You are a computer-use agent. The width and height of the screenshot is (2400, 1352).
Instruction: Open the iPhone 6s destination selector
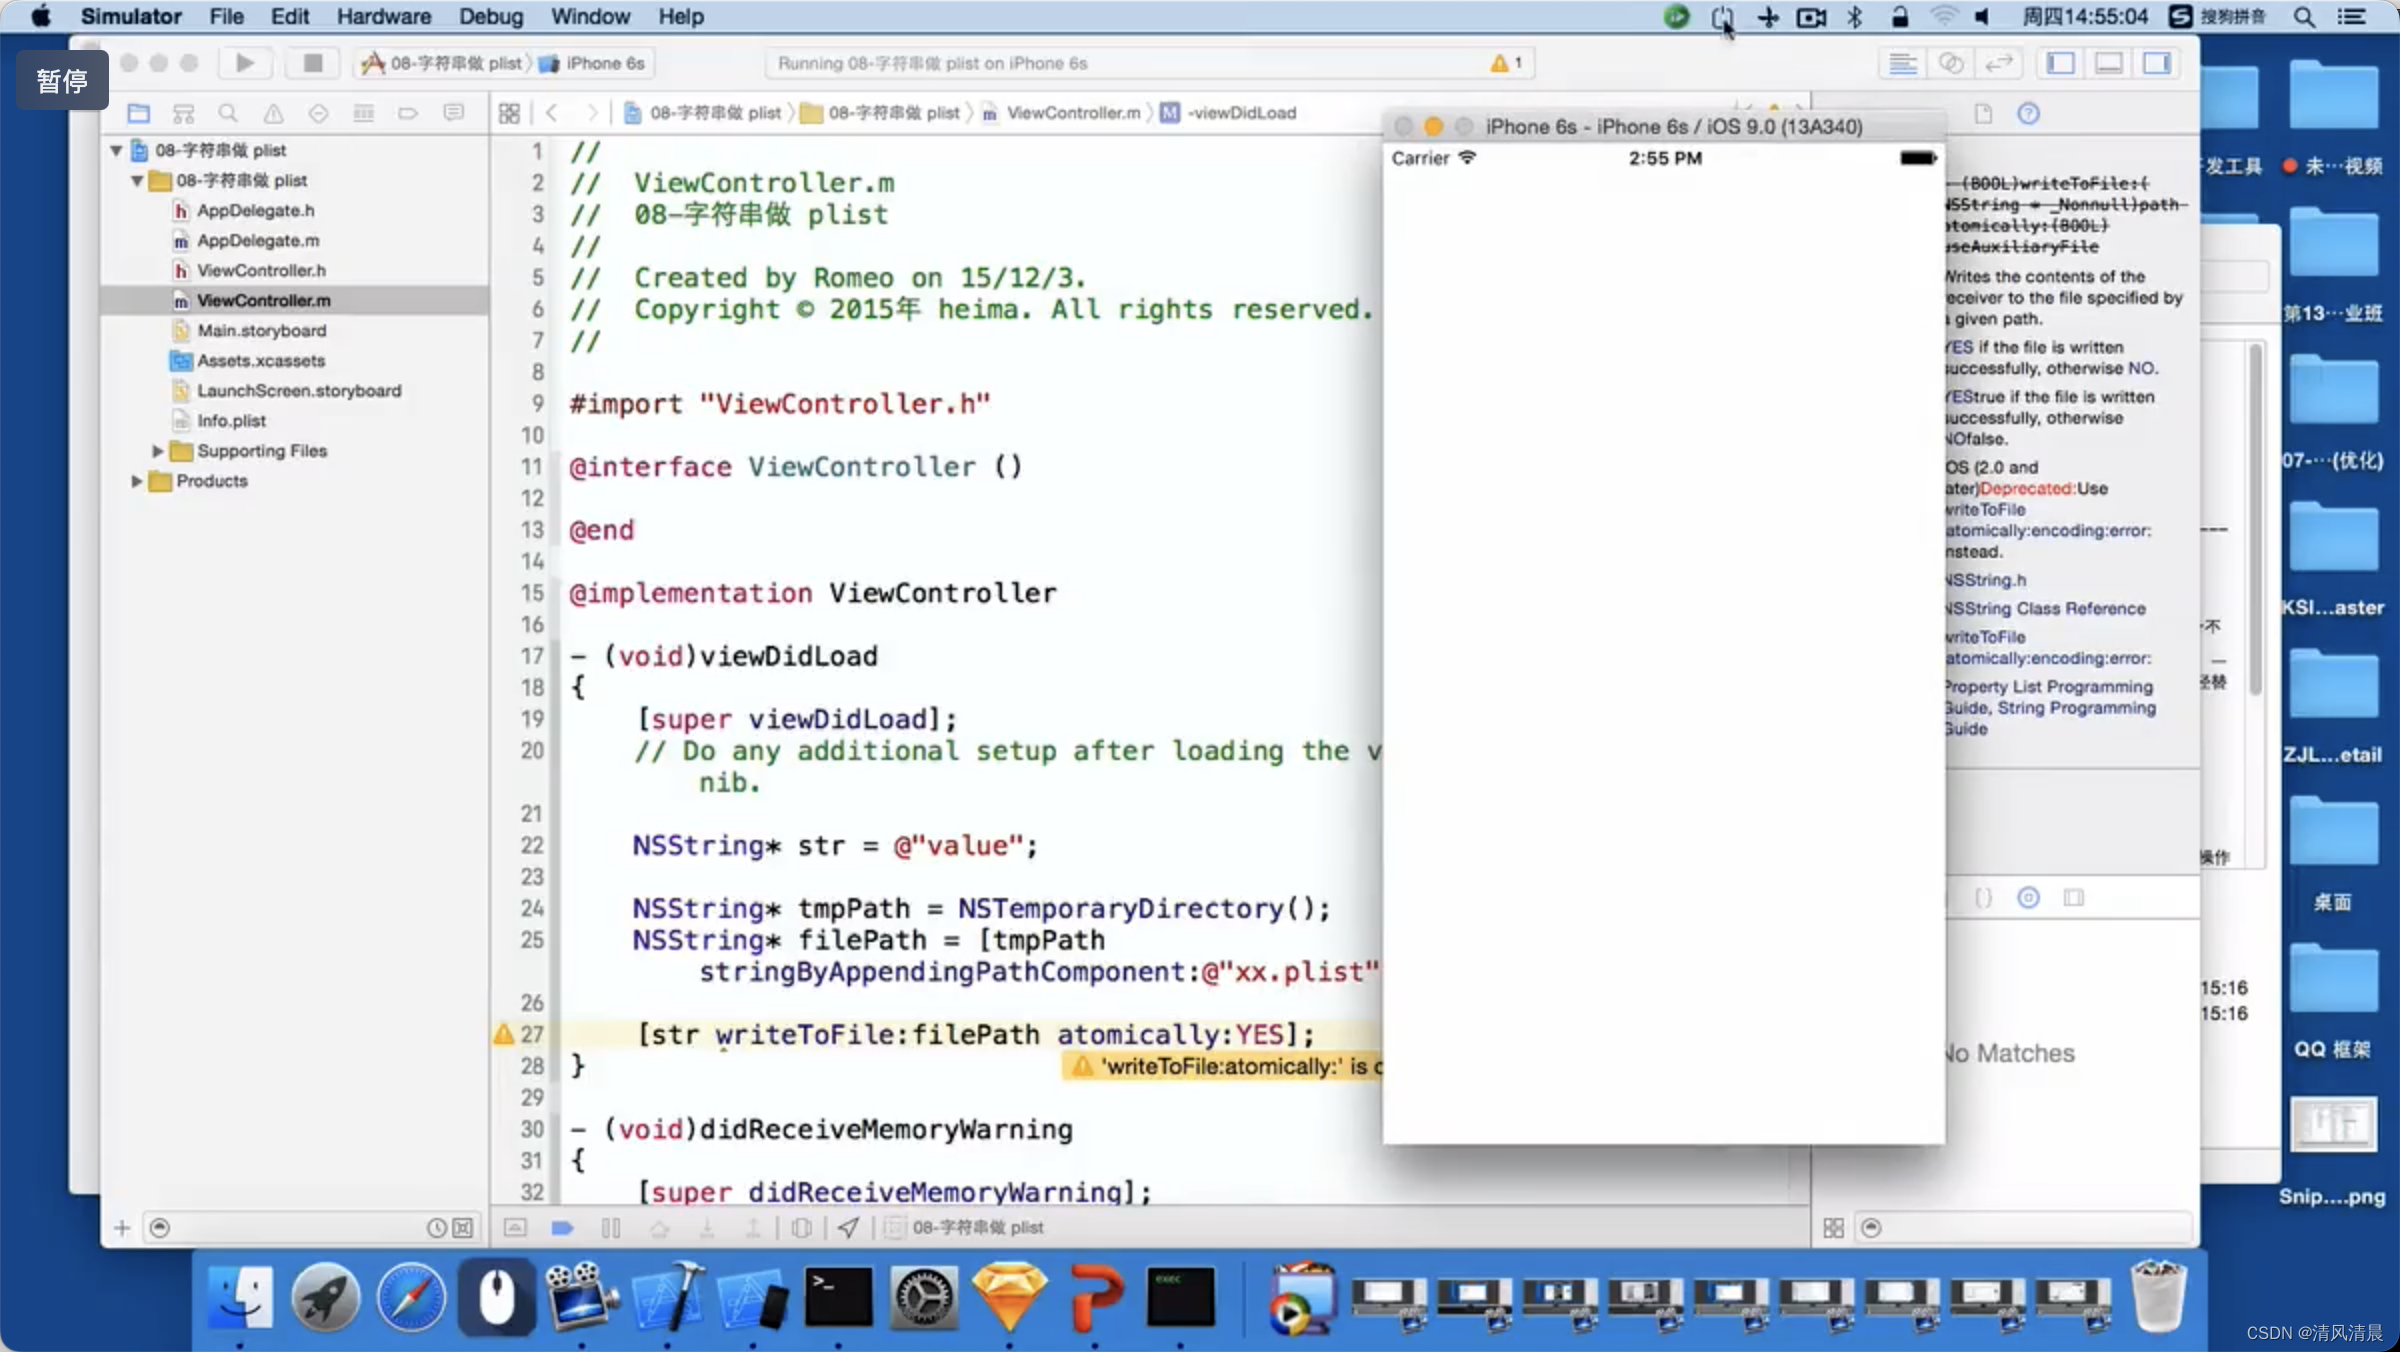(592, 63)
